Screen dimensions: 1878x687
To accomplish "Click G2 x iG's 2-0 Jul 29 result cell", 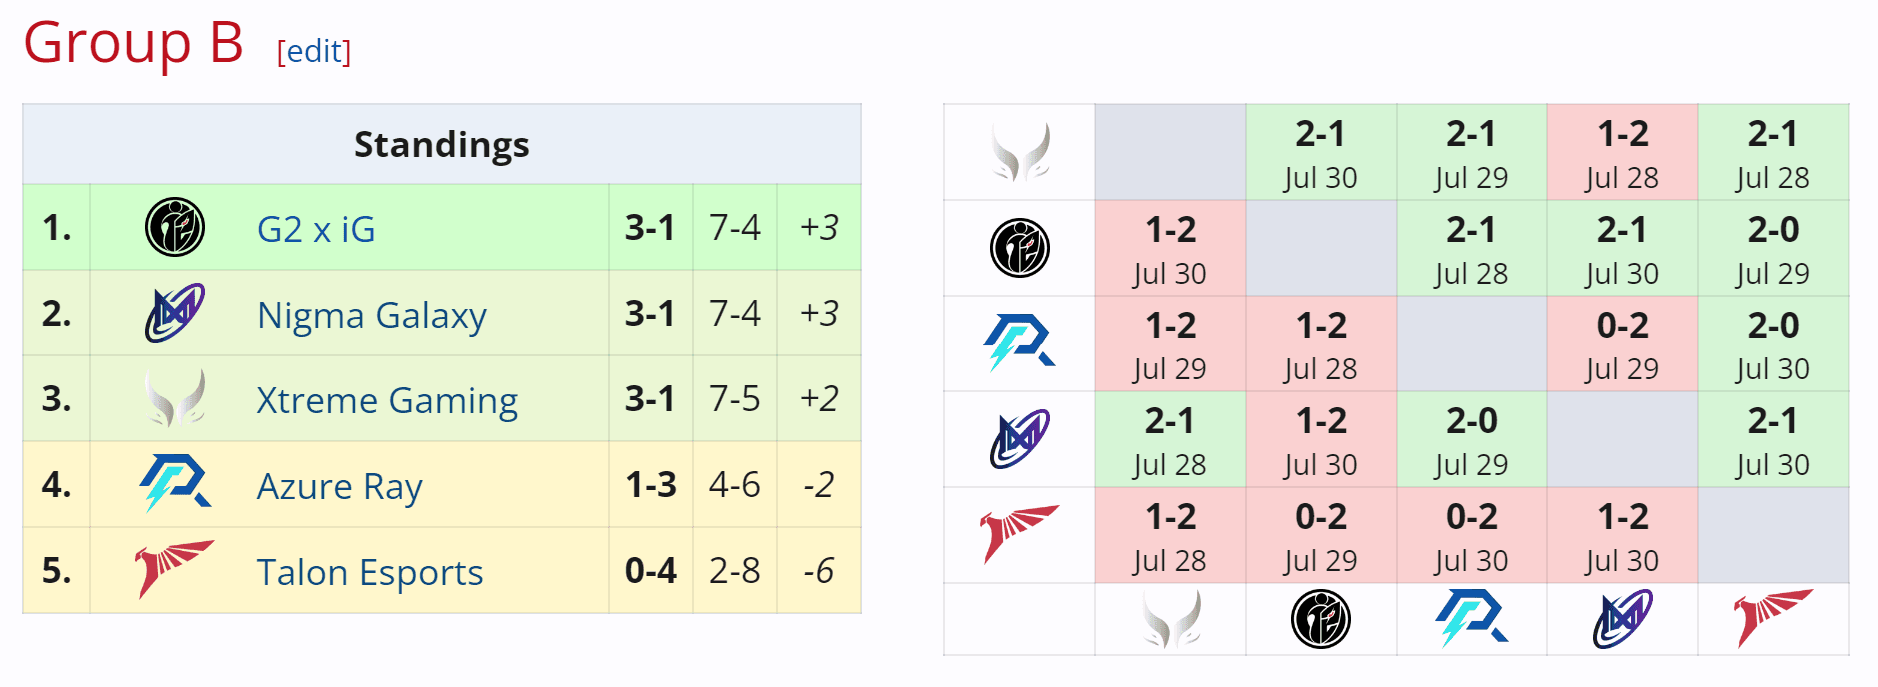I will [x=1774, y=248].
